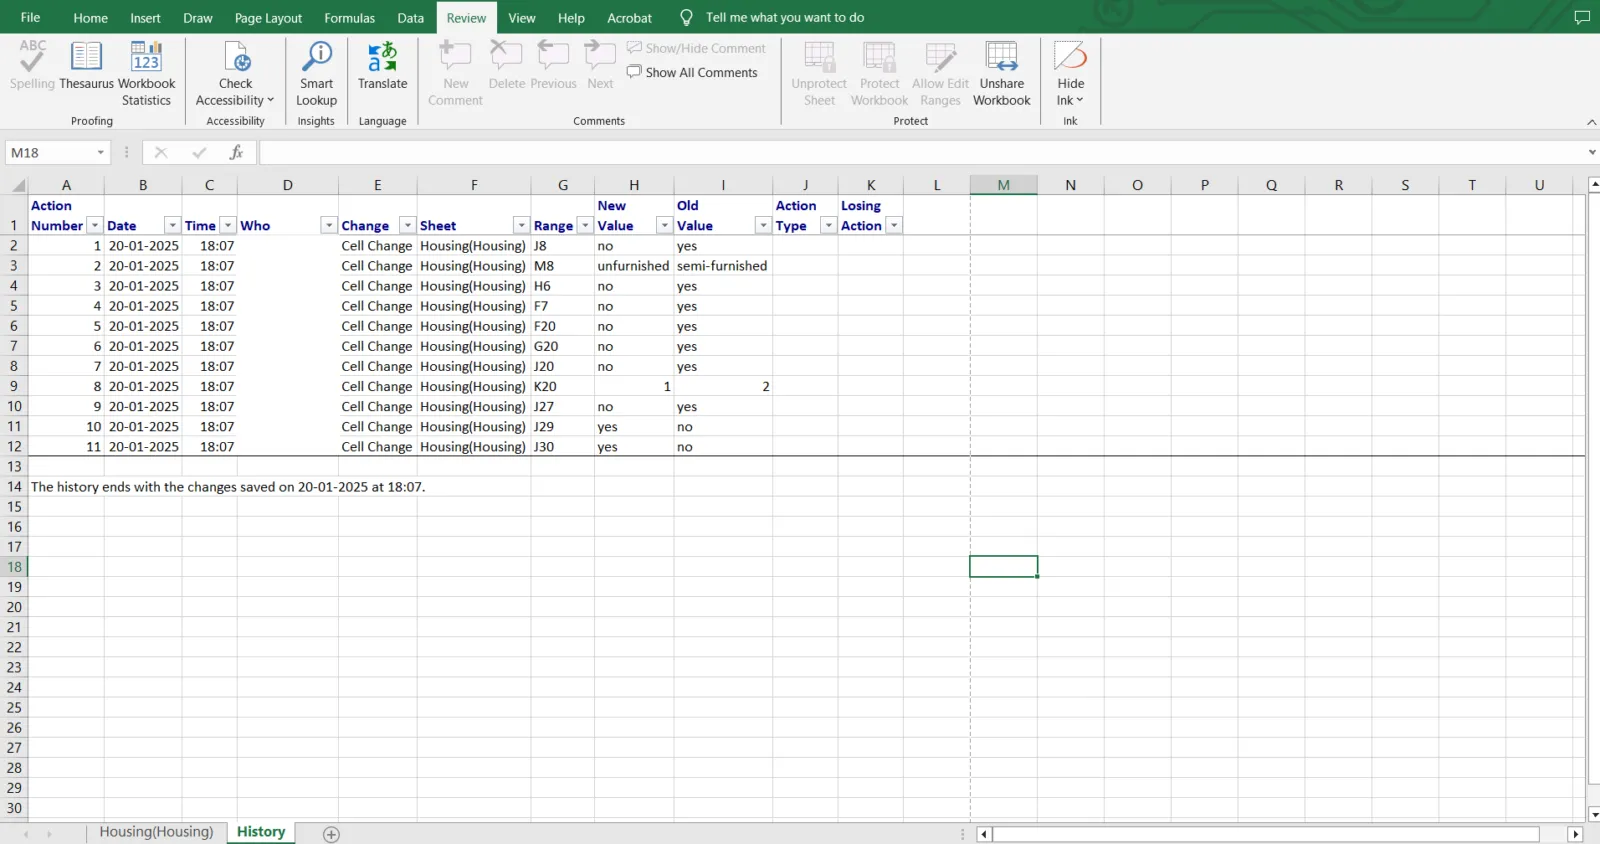
Task: Open the feedback comments icon at top right
Action: point(1582,17)
